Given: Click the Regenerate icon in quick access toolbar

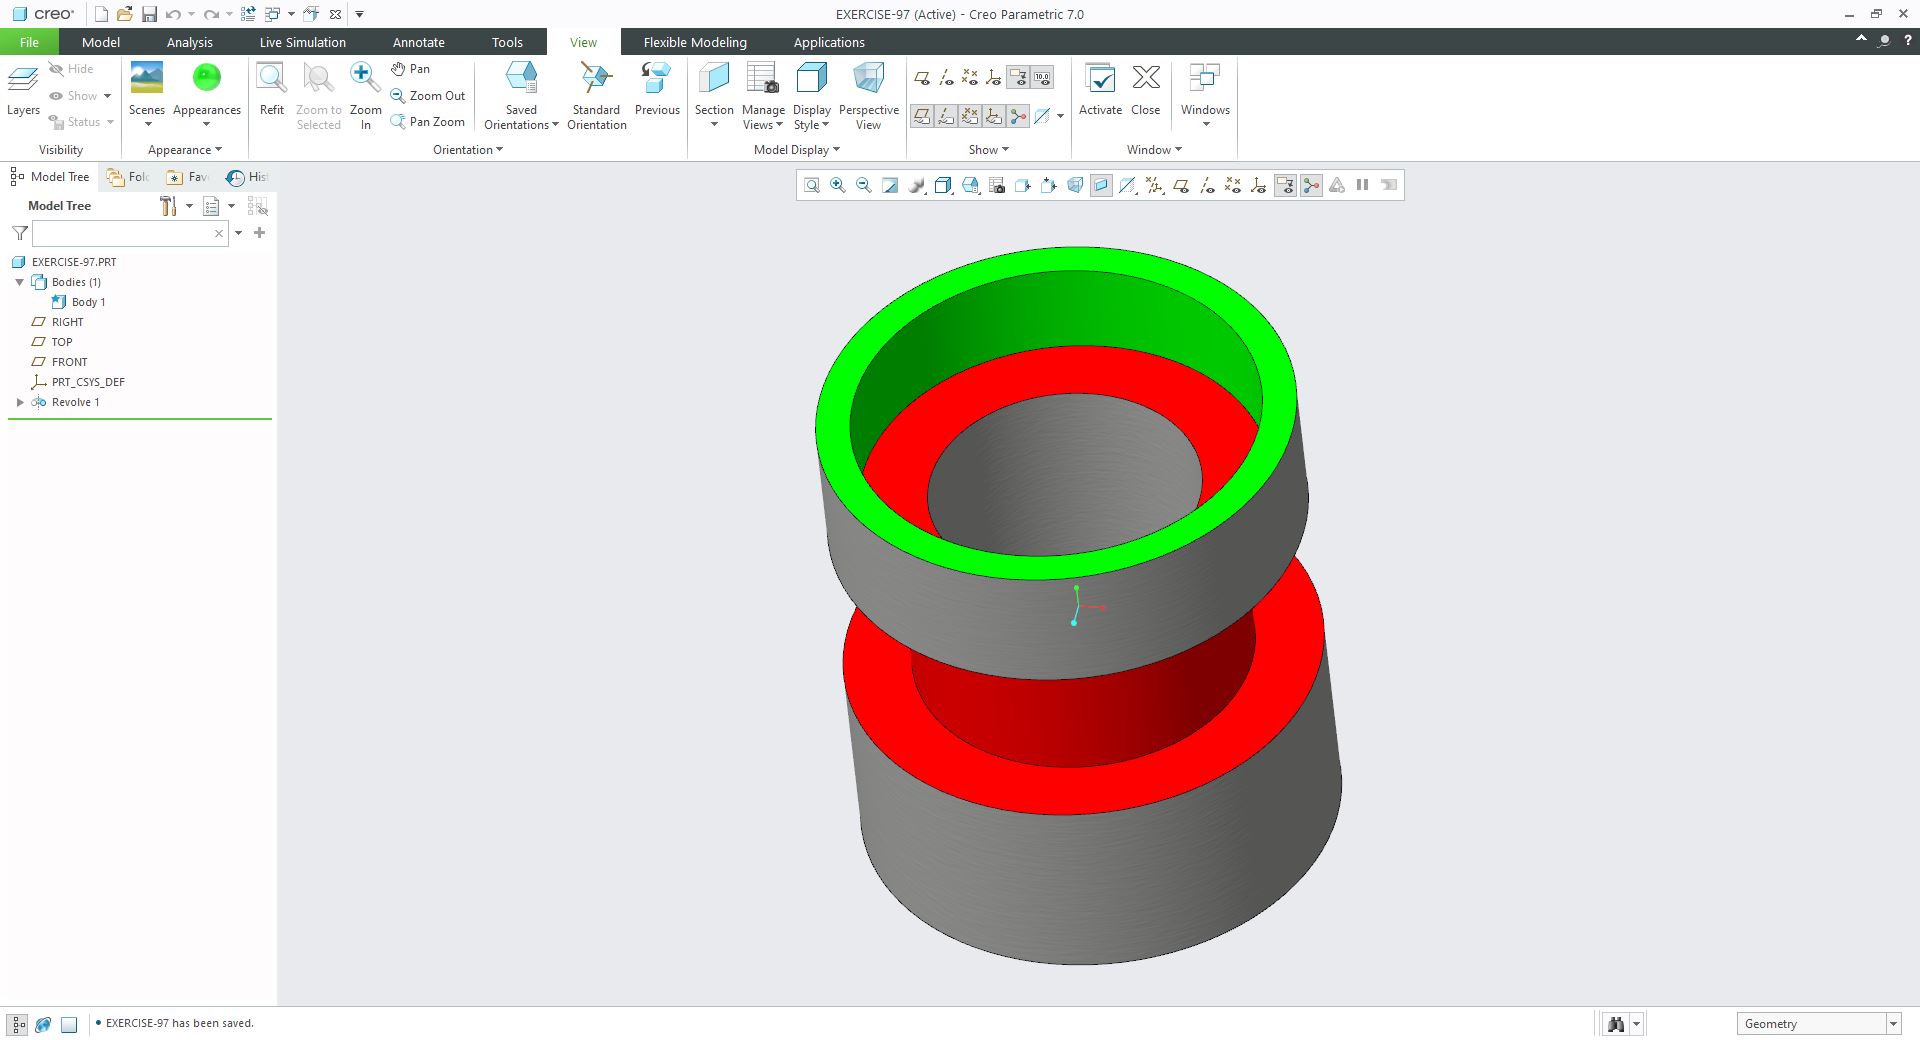Looking at the screenshot, I should 248,14.
